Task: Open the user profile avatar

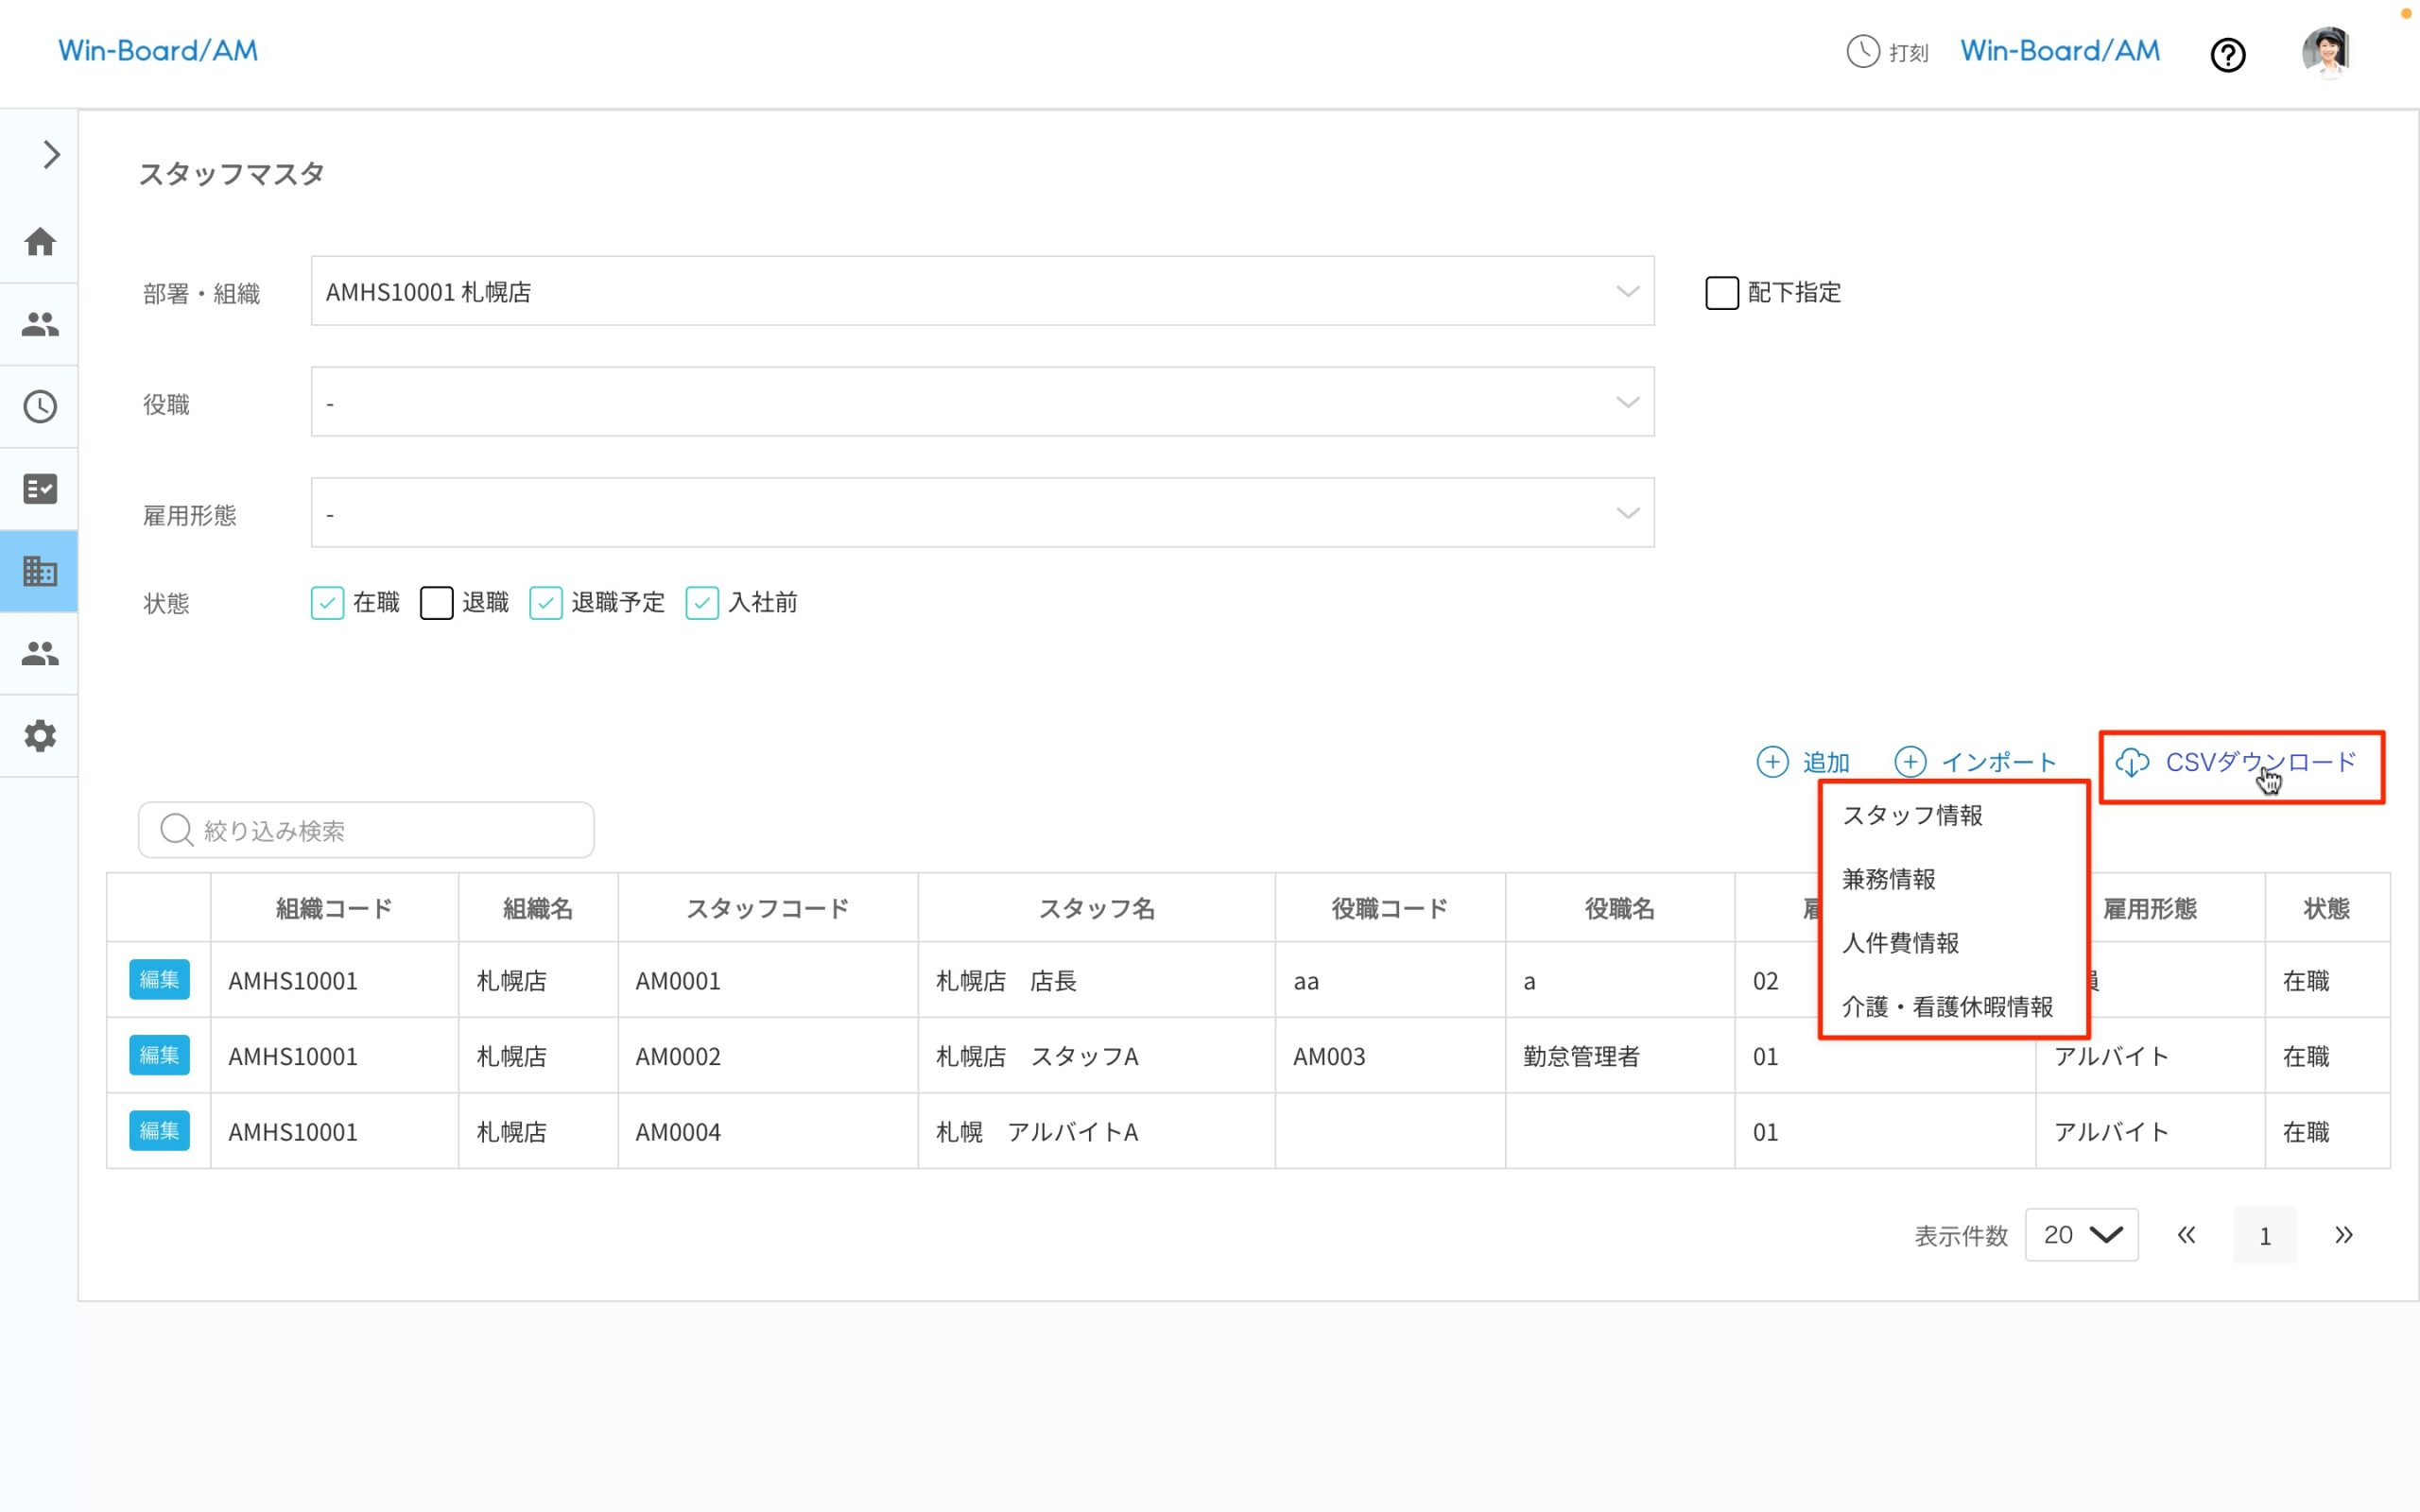Action: 2326,52
